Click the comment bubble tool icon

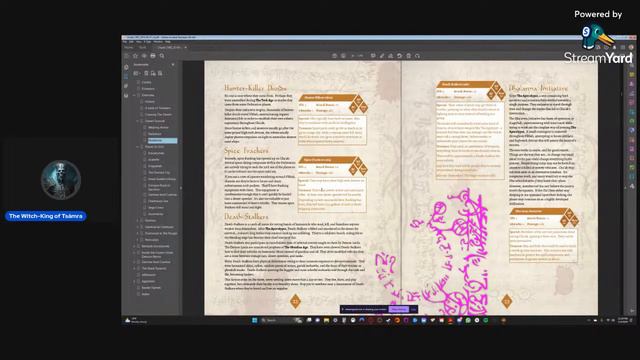pos(373,56)
